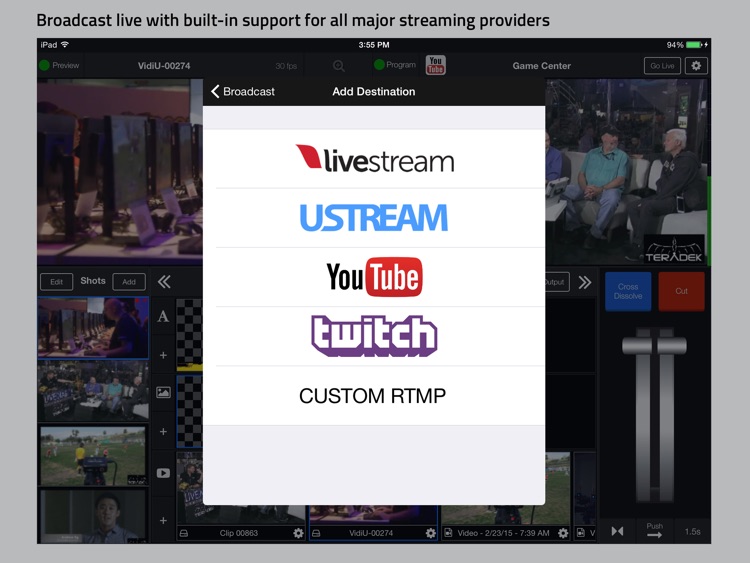Tap the Output button behind the dialog
Viewport: 750px width, 563px height.
[557, 282]
